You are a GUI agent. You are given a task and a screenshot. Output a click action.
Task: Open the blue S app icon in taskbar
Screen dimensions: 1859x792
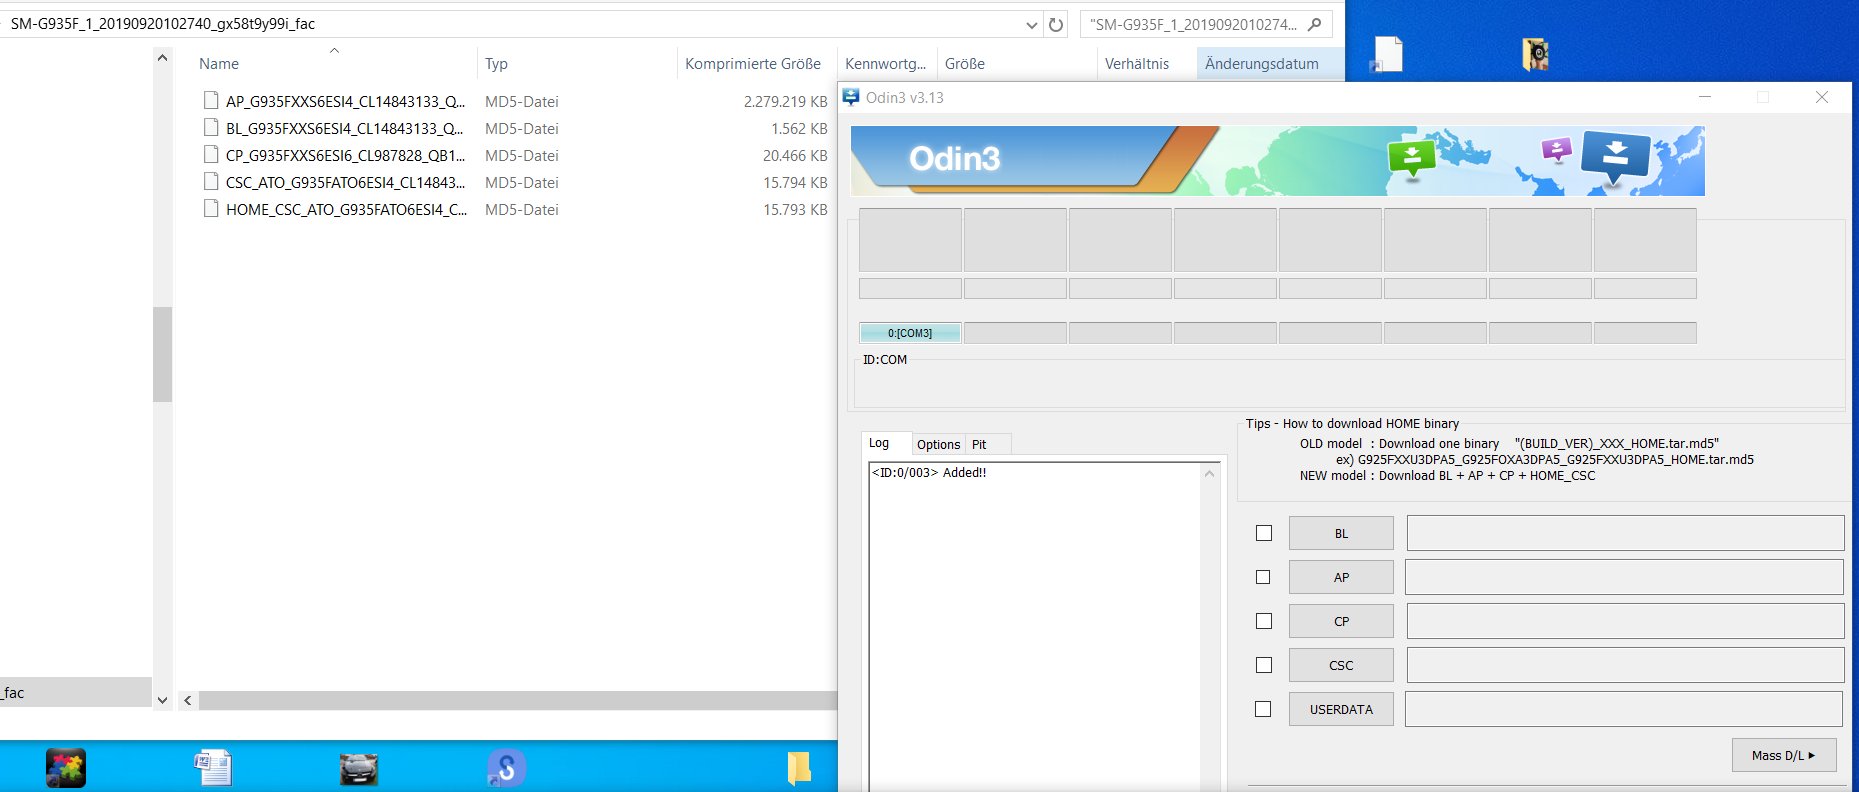(x=506, y=768)
